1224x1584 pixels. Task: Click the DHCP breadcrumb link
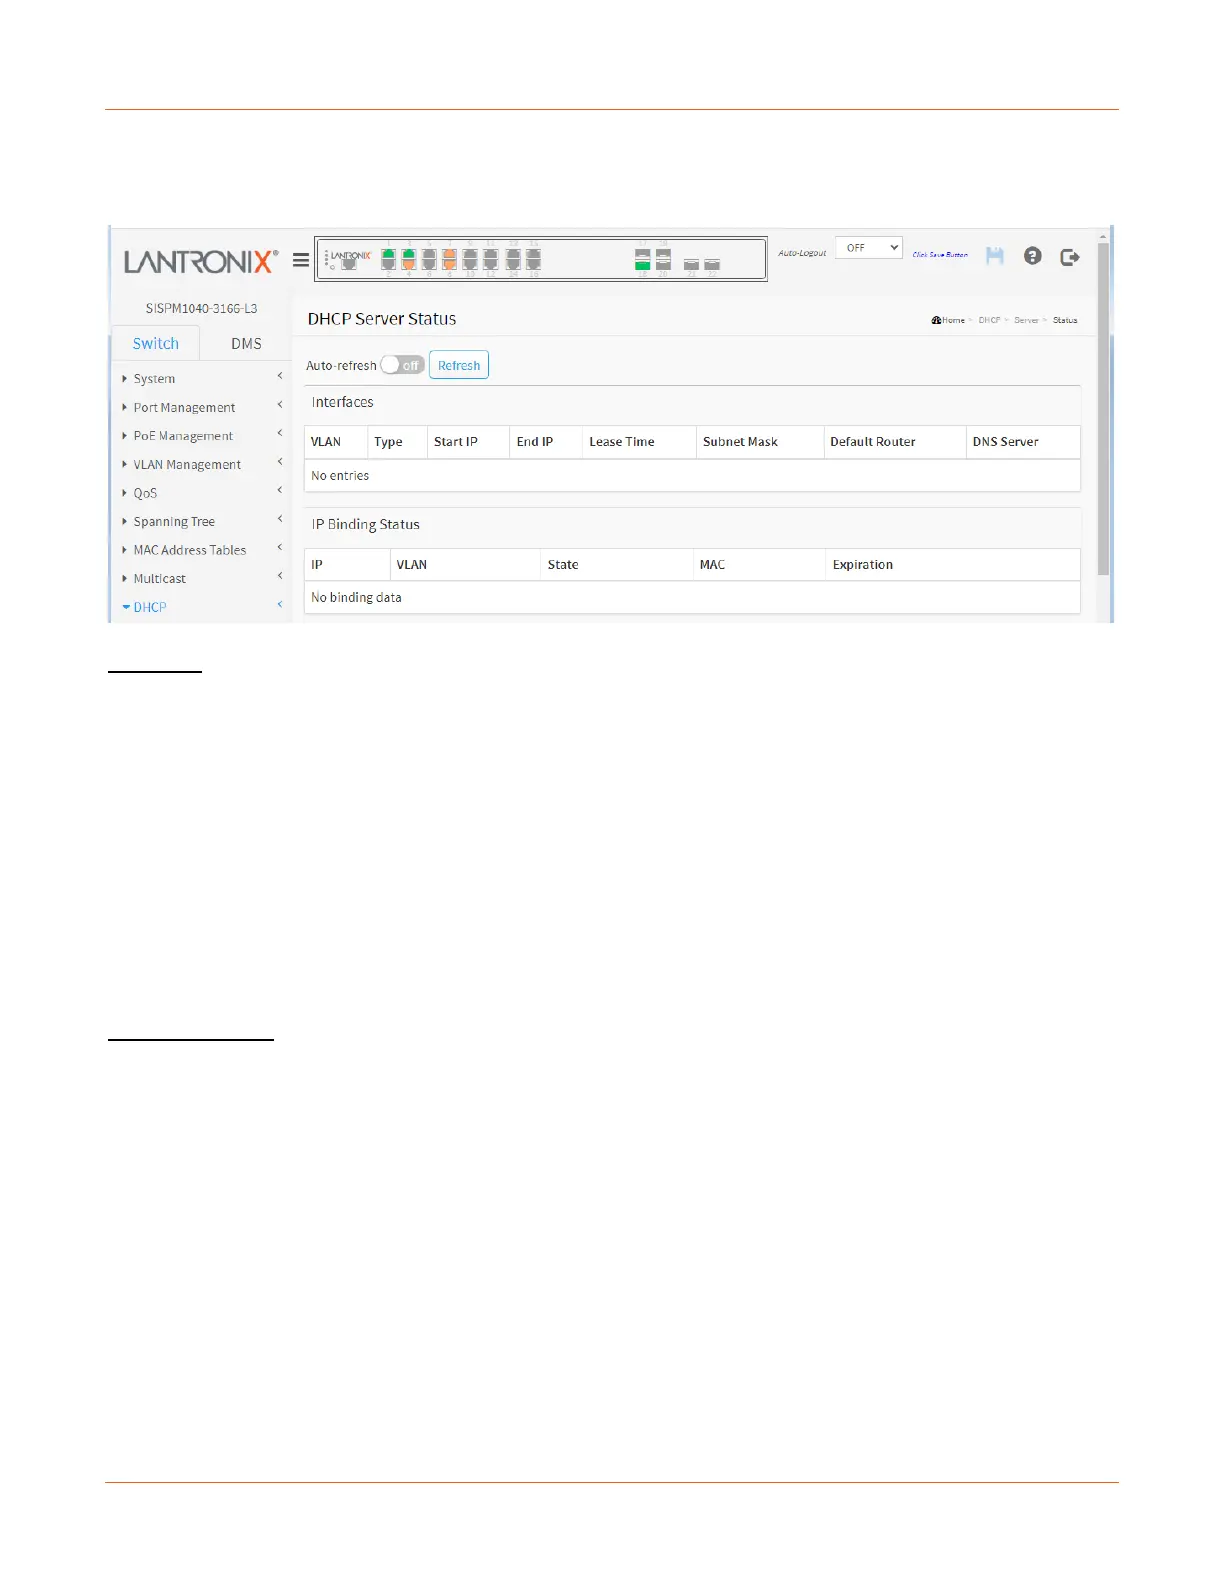pos(989,320)
